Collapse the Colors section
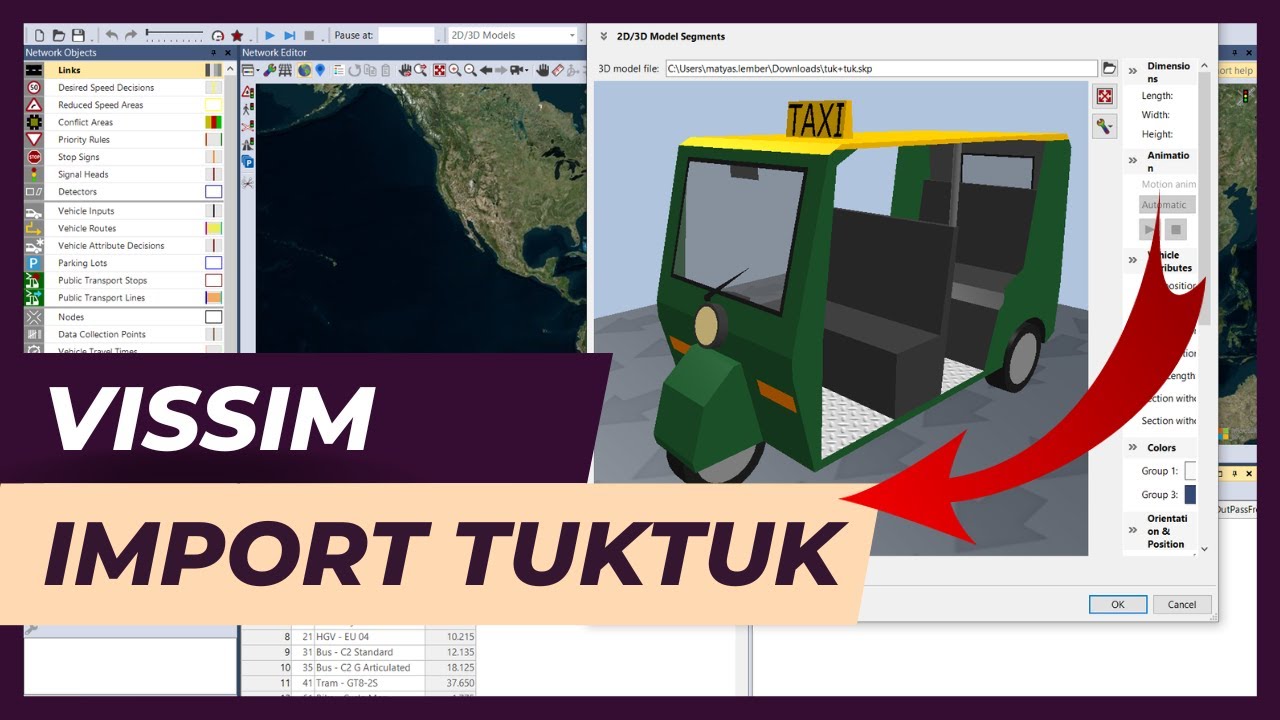 point(1133,448)
